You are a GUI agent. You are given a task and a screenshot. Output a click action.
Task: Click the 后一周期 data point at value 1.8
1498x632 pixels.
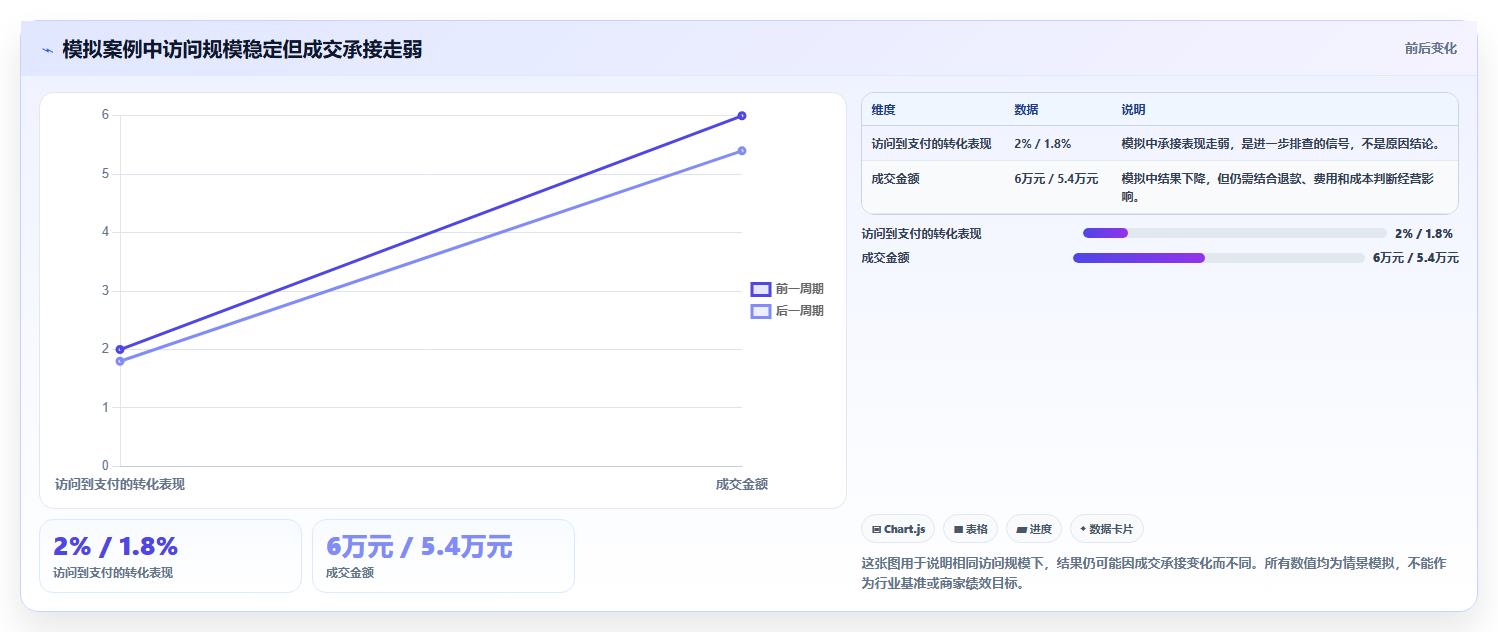click(120, 361)
